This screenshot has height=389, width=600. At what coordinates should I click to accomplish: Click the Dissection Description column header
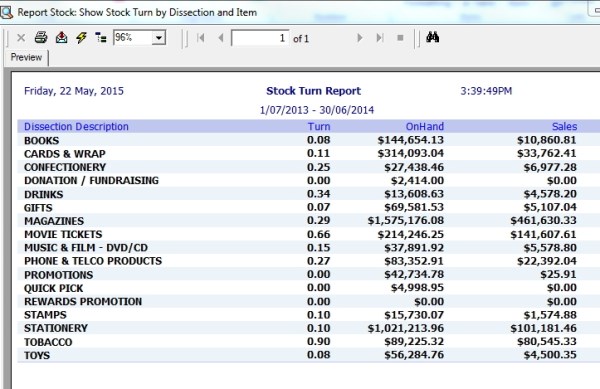point(76,127)
